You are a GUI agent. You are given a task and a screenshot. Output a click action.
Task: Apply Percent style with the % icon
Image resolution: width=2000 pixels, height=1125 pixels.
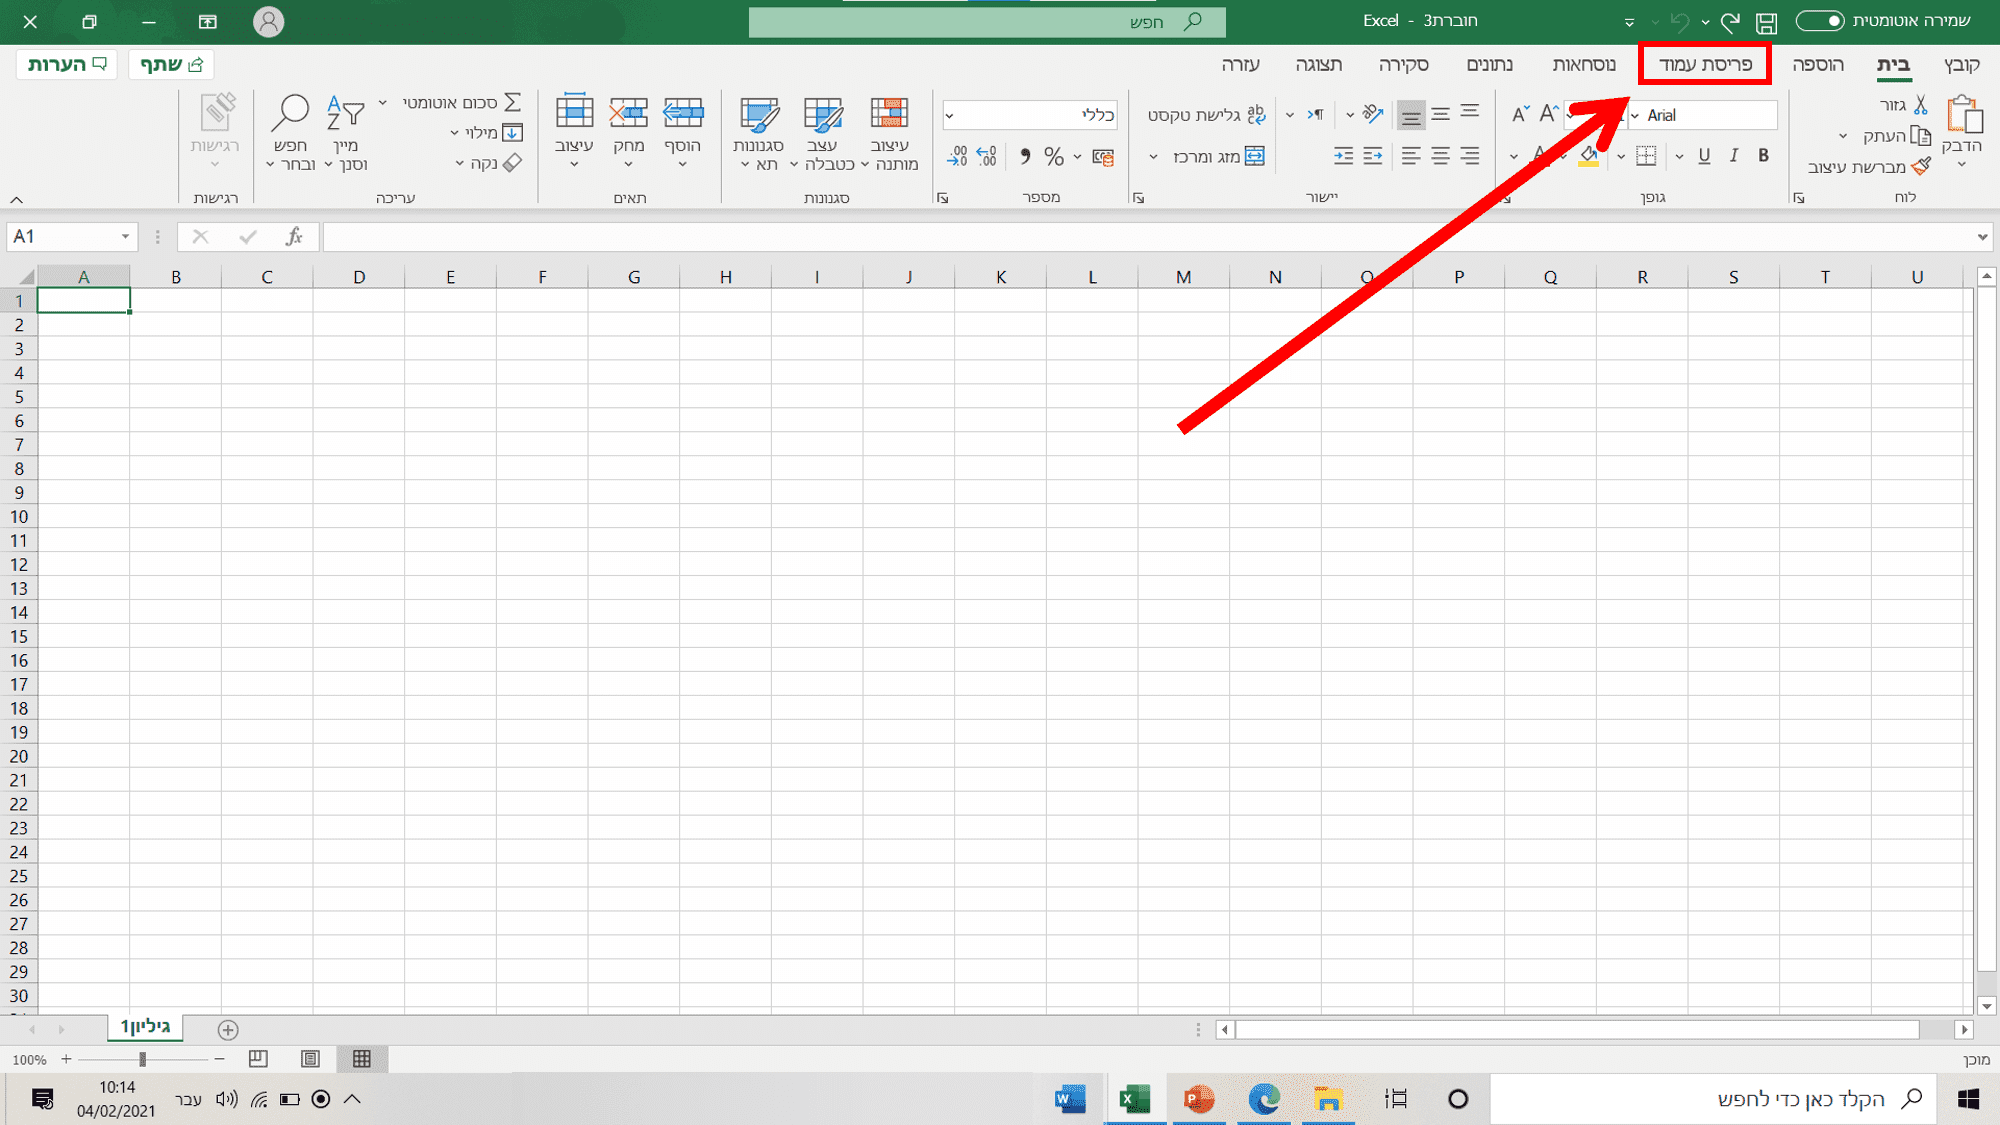(x=1053, y=156)
